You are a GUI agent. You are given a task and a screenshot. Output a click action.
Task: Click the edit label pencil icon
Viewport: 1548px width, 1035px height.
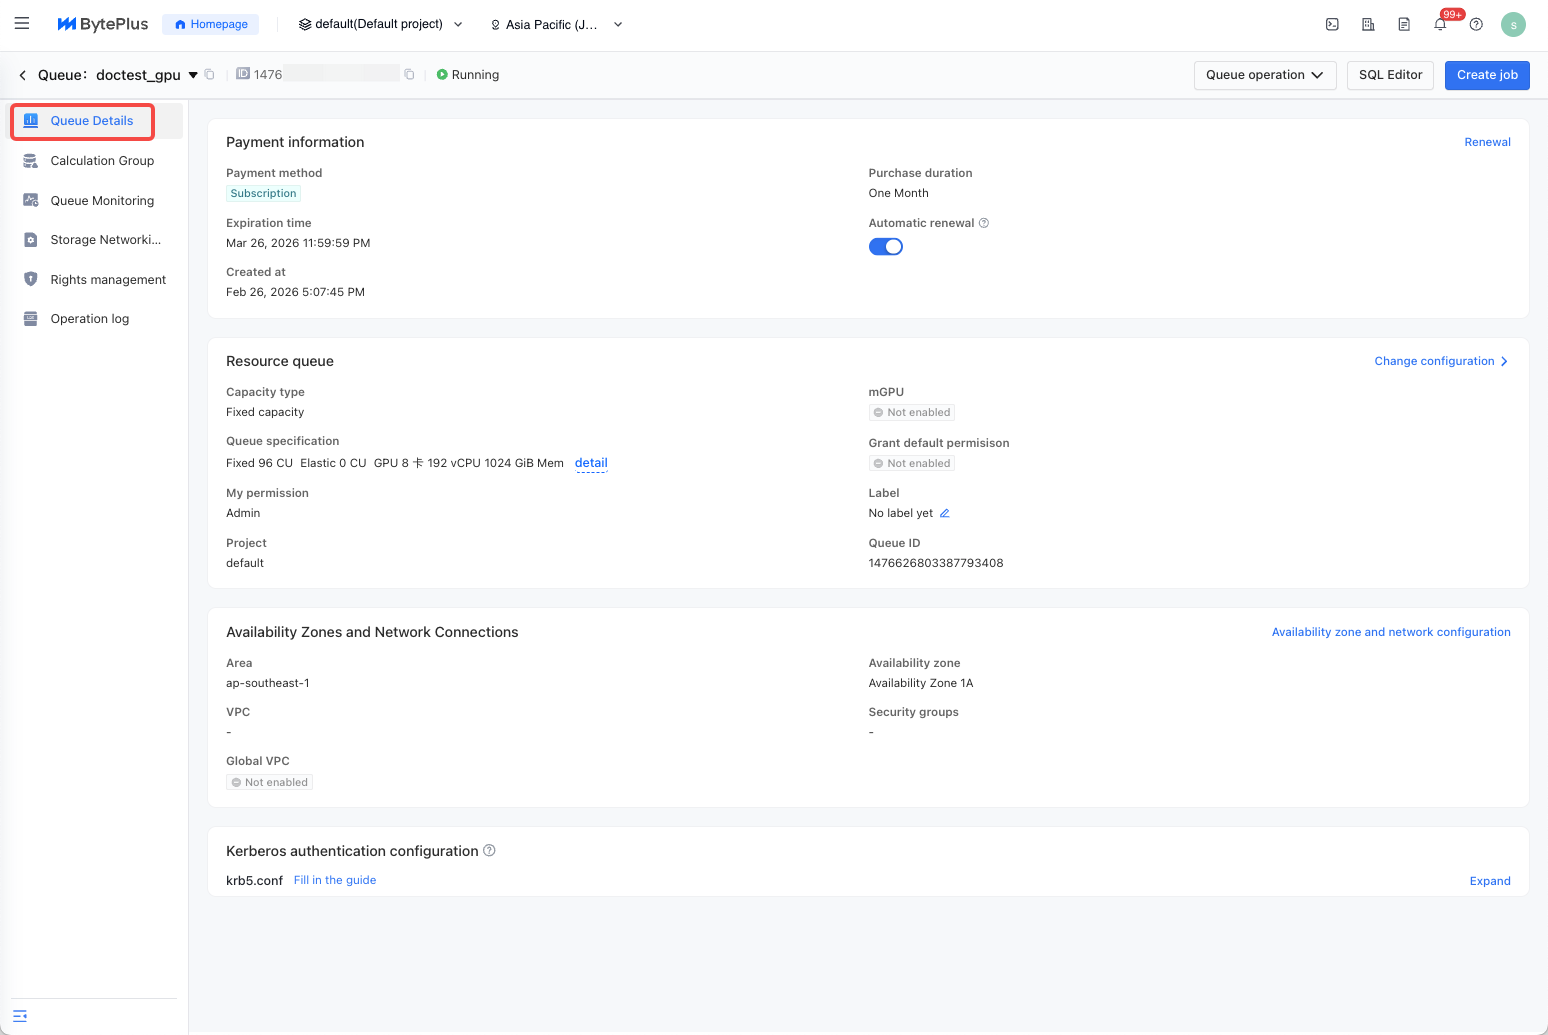(944, 513)
